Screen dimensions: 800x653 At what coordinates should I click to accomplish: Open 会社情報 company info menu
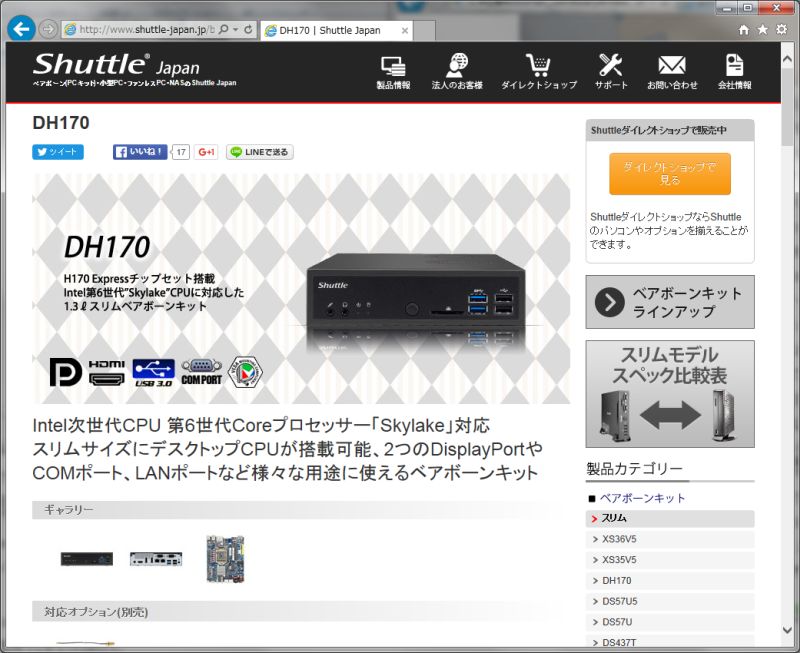[x=735, y=72]
